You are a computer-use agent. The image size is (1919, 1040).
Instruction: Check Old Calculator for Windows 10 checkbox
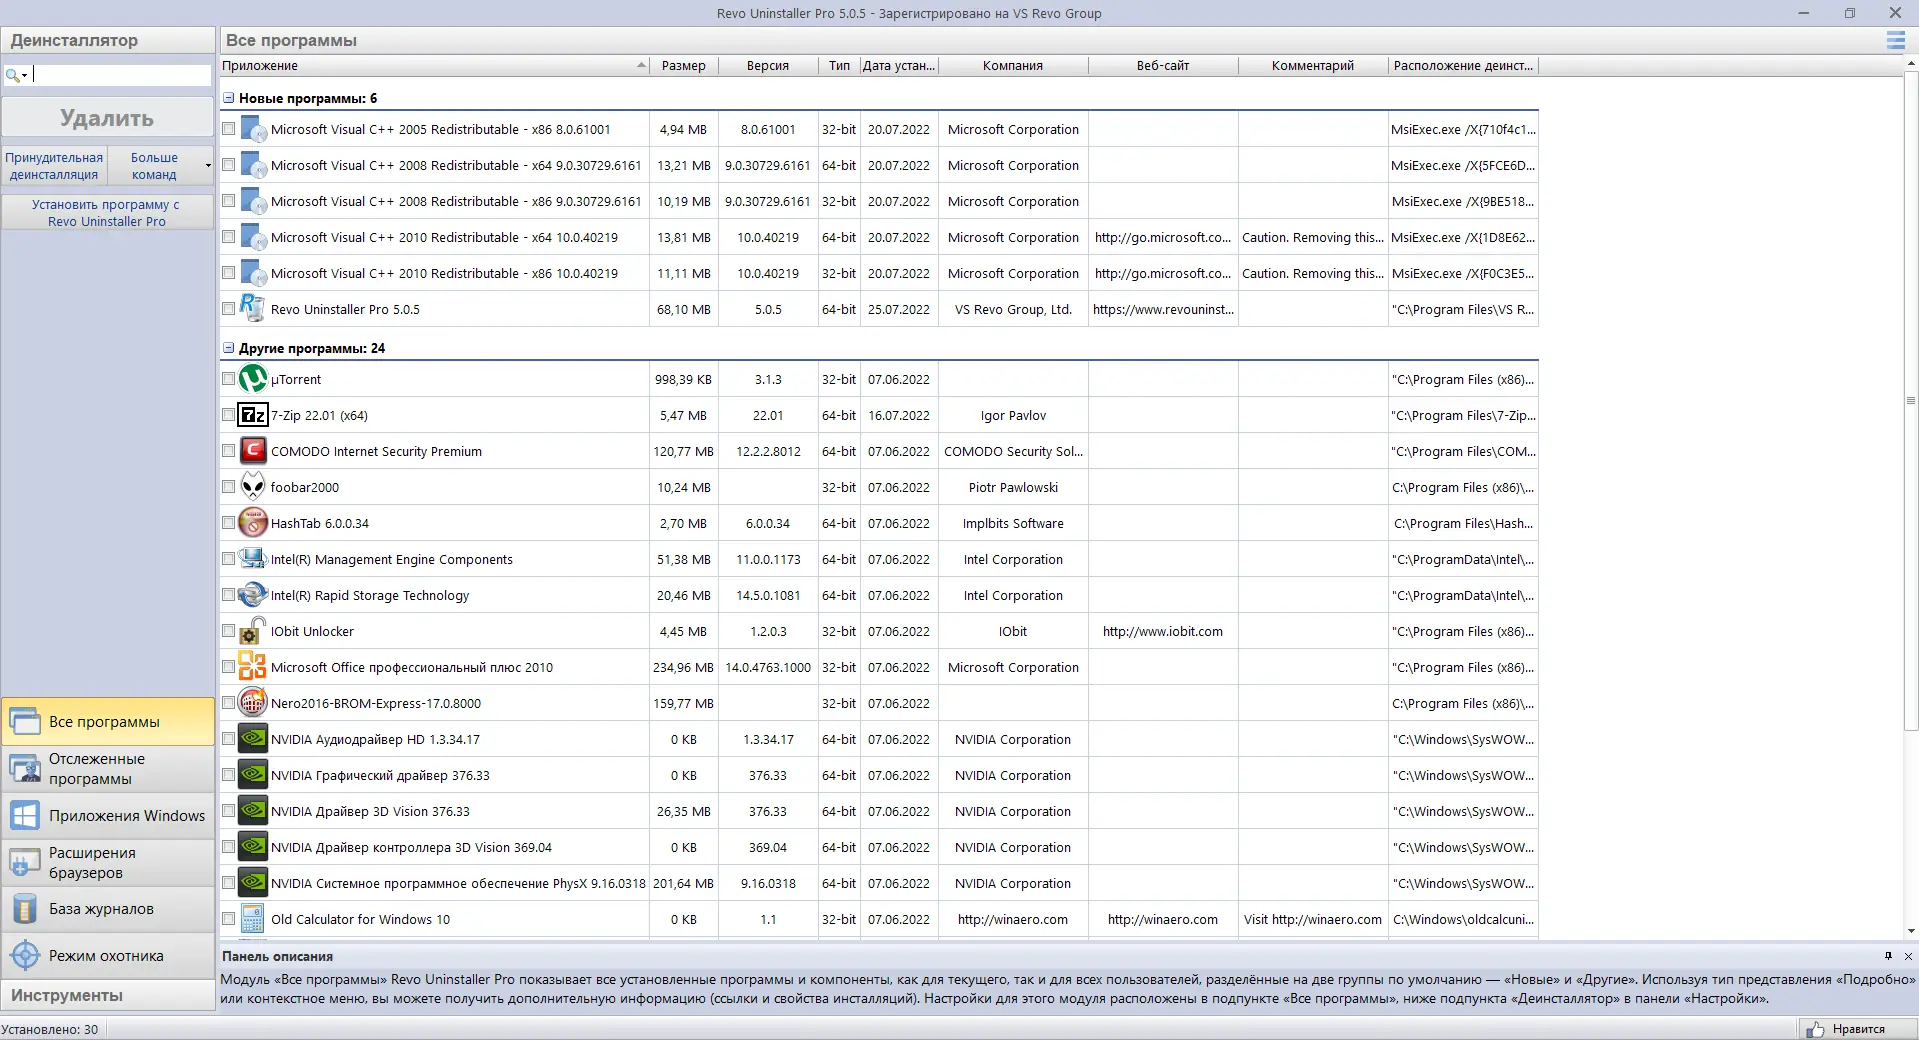(229, 919)
